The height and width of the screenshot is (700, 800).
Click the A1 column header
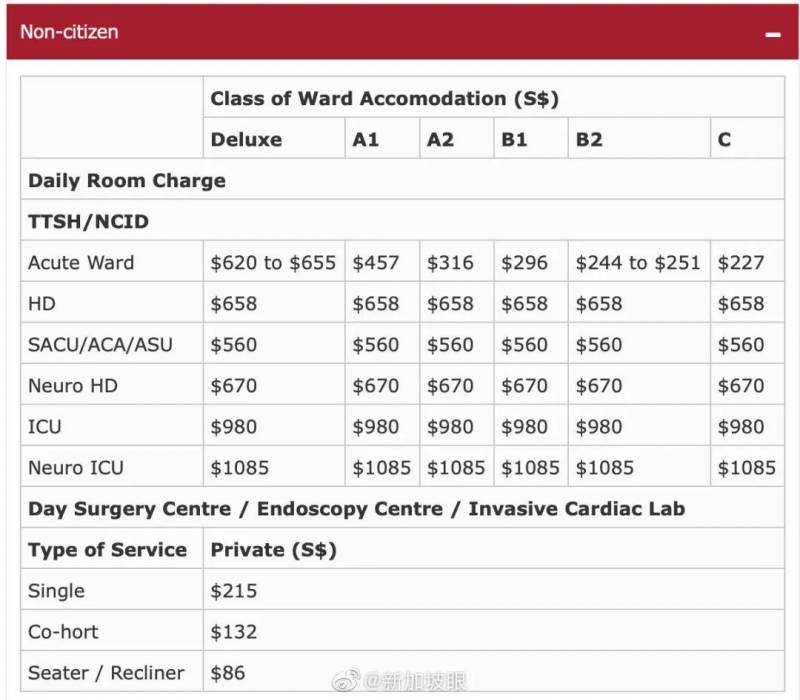(366, 139)
